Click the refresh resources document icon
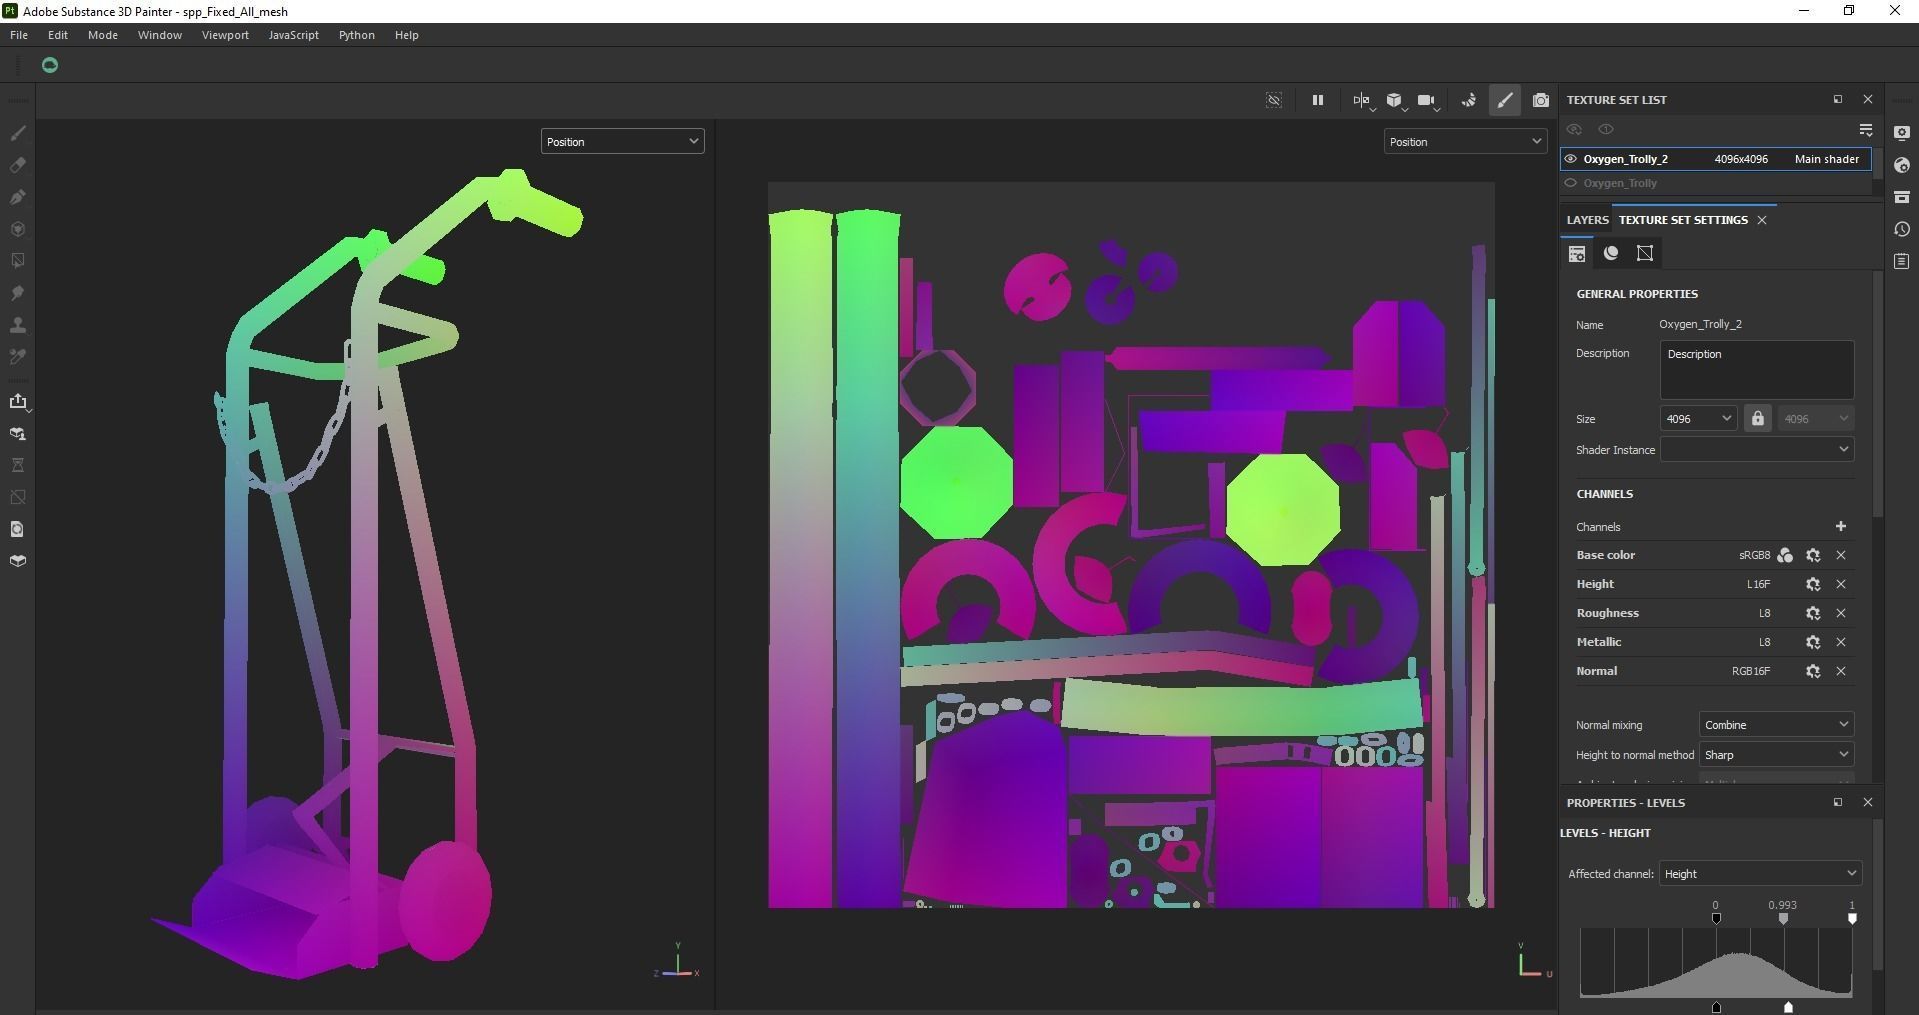The image size is (1919, 1015). [18, 529]
